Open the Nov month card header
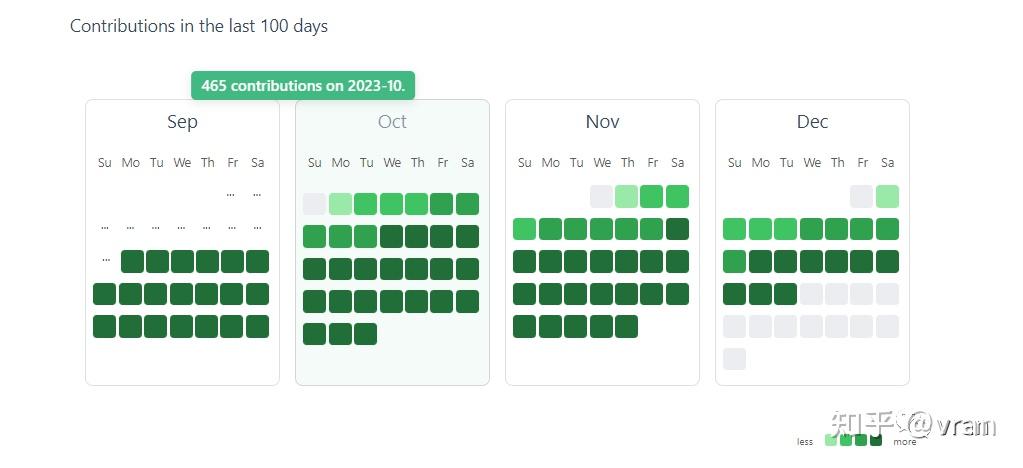Screen dimensions: 1023x468 tap(602, 122)
